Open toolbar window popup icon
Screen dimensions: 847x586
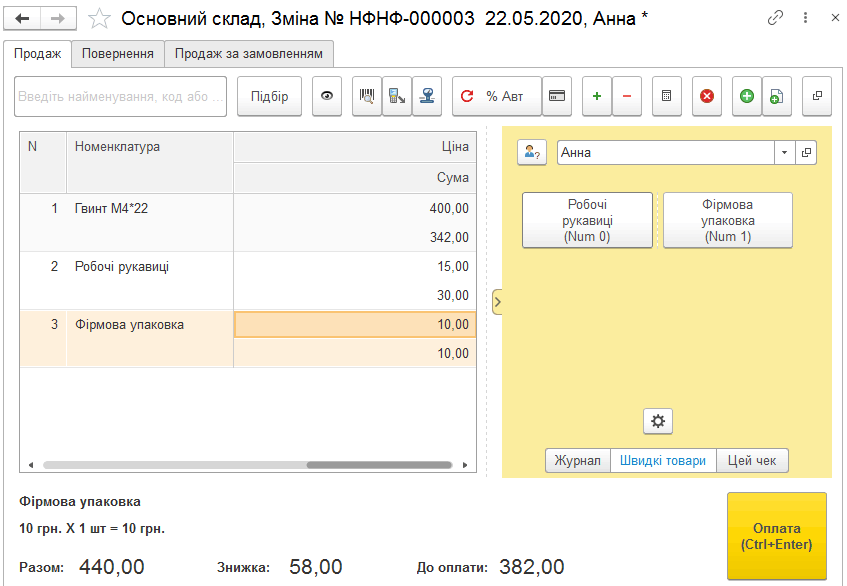point(817,96)
